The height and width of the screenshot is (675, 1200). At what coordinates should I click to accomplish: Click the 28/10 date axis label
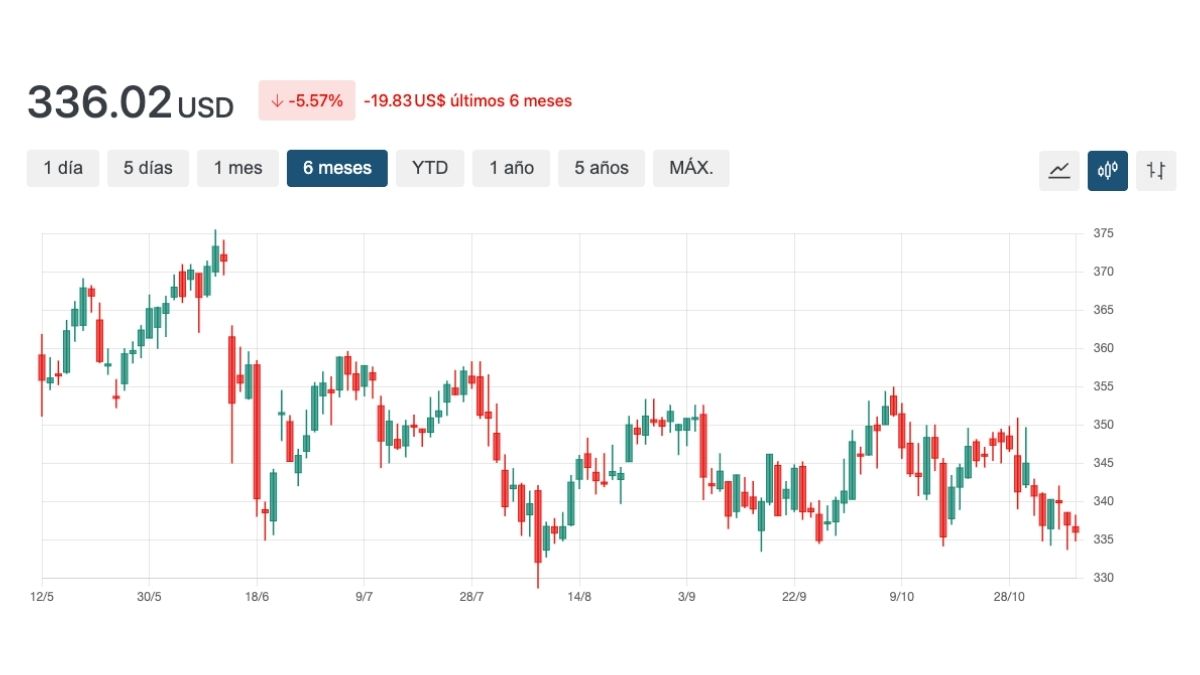tap(1008, 597)
